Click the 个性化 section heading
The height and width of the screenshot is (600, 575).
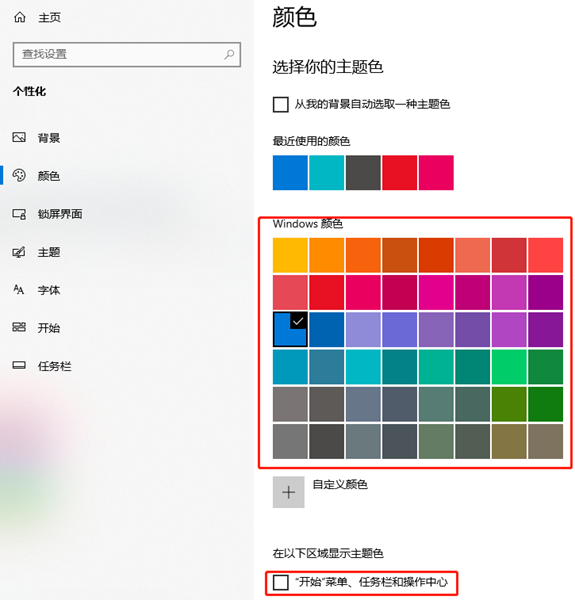coord(29,91)
